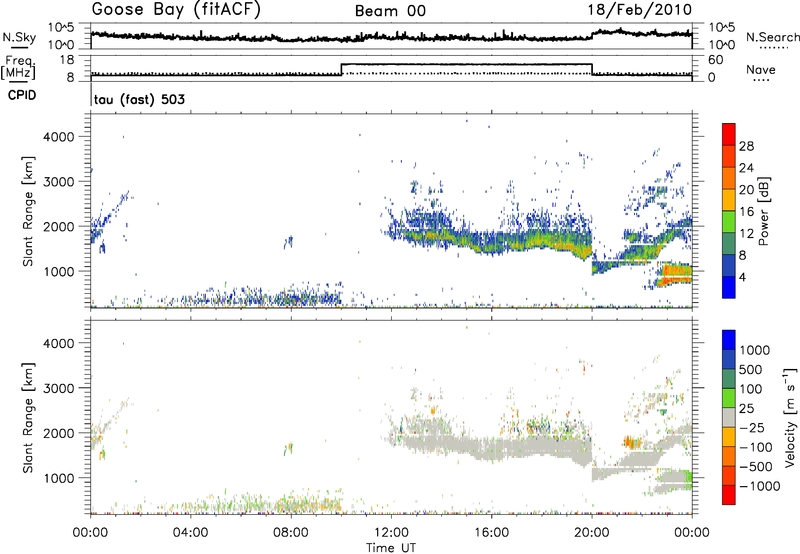Click the "[MHz]" unit label
This screenshot has height=554, width=800.
pyautogui.click(x=18, y=72)
